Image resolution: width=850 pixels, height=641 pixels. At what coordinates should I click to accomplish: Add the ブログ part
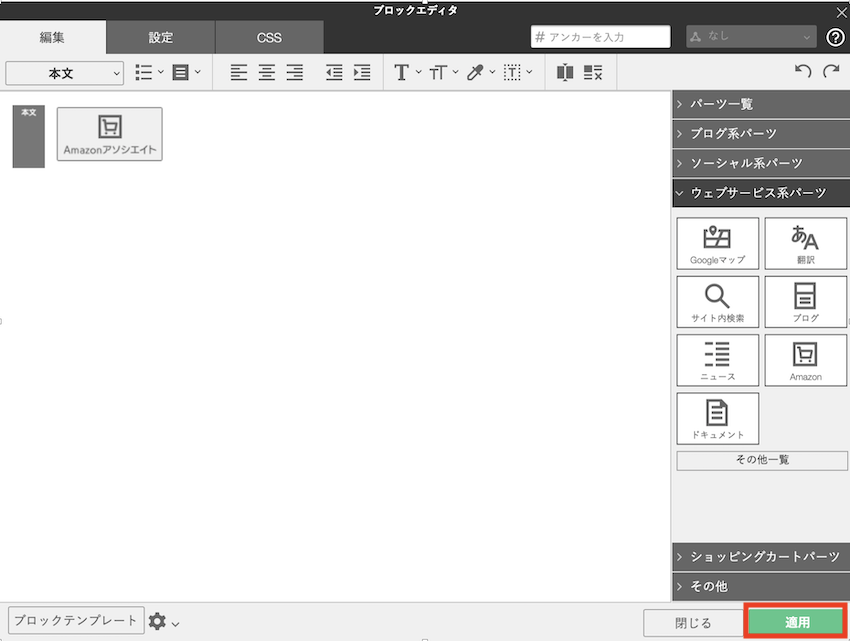point(806,302)
